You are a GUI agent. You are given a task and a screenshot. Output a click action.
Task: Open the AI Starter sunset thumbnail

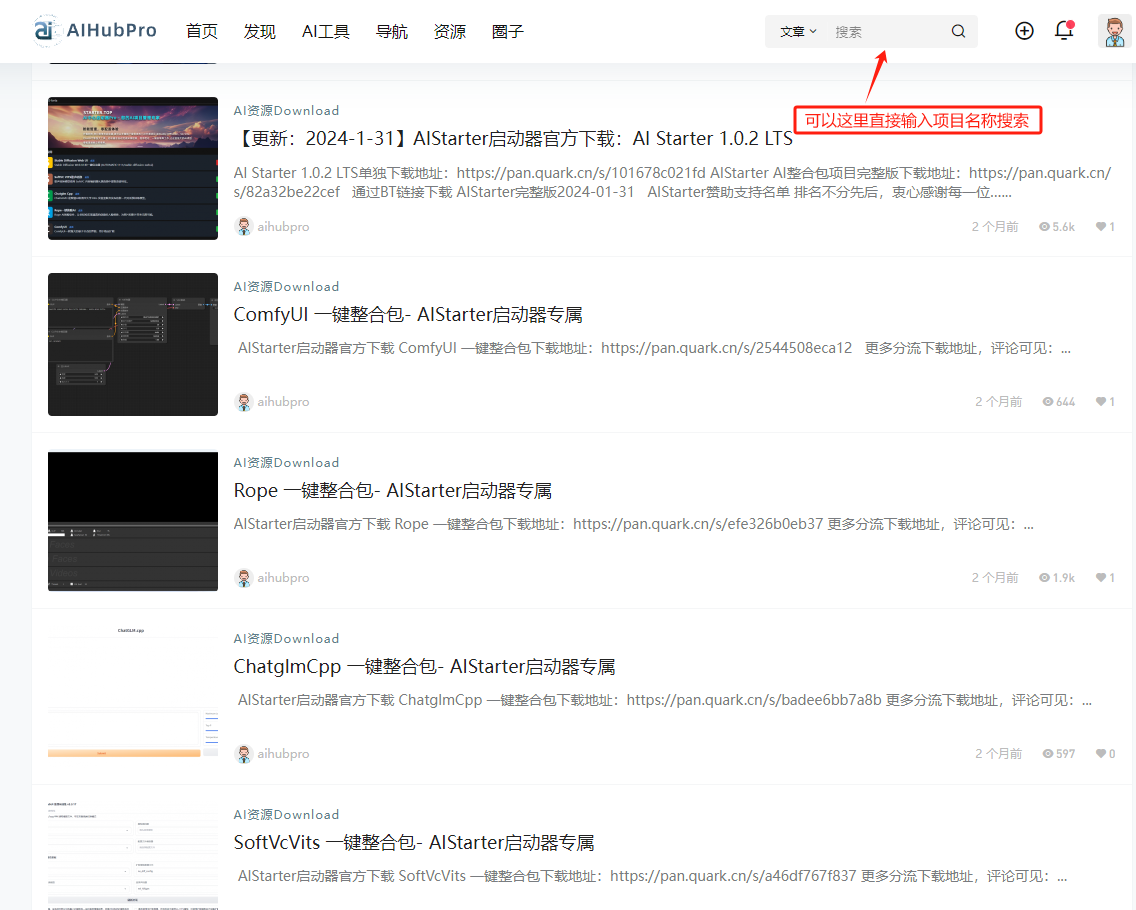pyautogui.click(x=133, y=168)
